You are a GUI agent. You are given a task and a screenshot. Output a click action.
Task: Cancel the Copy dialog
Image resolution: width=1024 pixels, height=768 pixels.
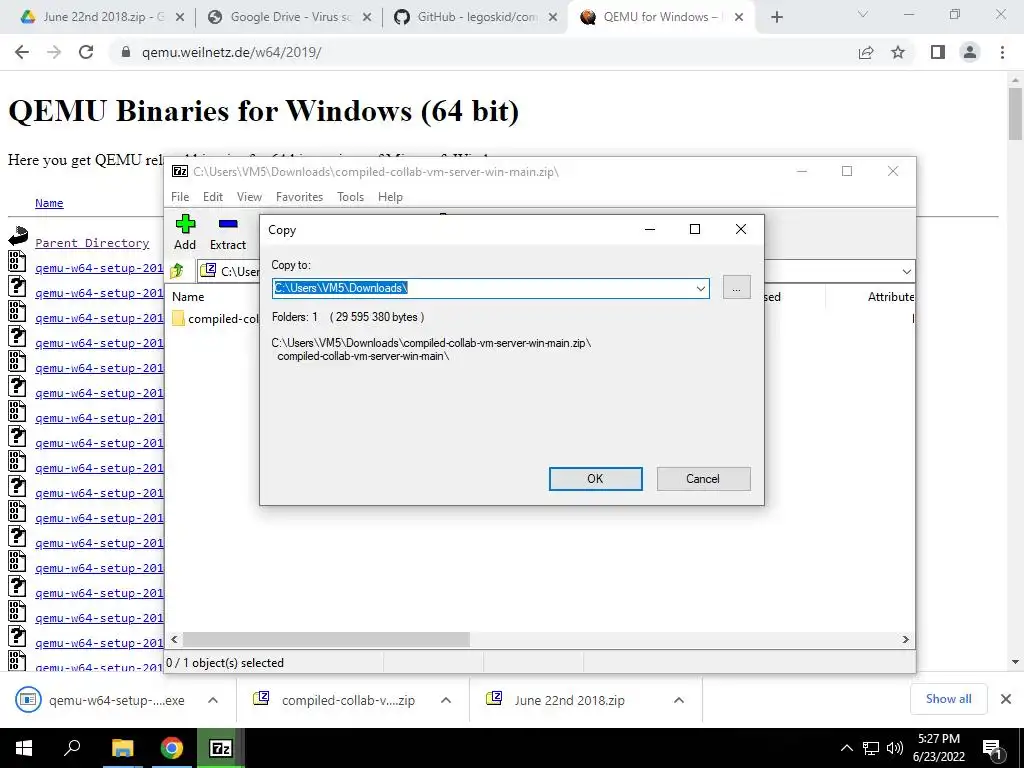pos(703,479)
